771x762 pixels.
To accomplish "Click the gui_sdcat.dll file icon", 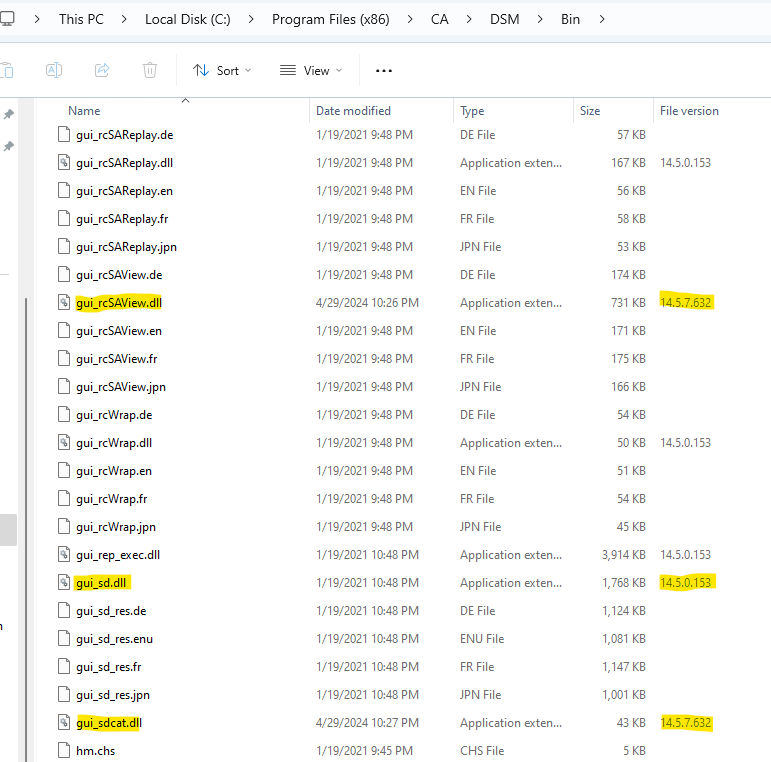I will tap(65, 722).
